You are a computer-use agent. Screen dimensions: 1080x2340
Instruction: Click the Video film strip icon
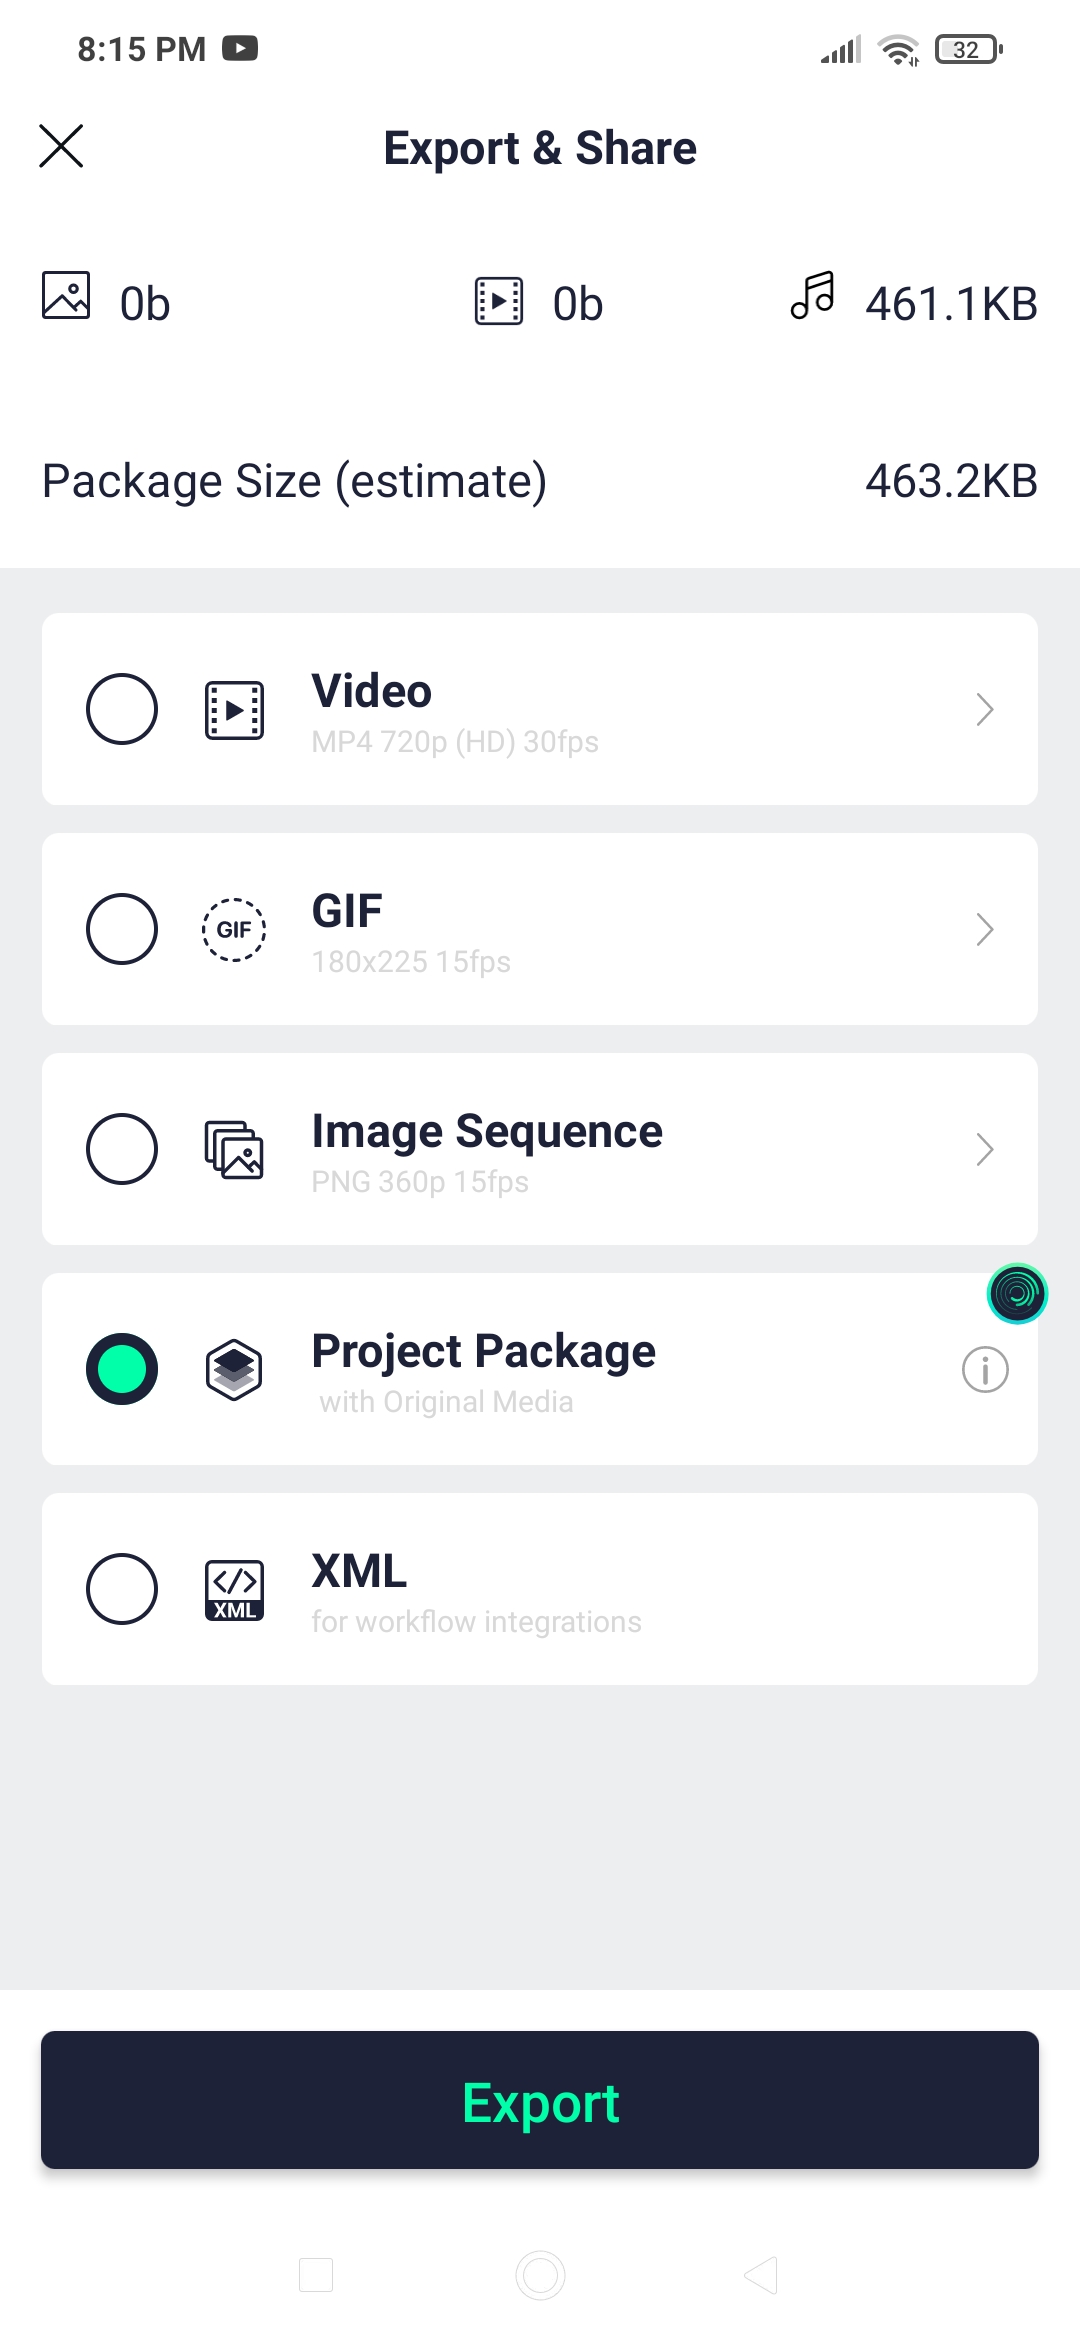click(x=234, y=710)
